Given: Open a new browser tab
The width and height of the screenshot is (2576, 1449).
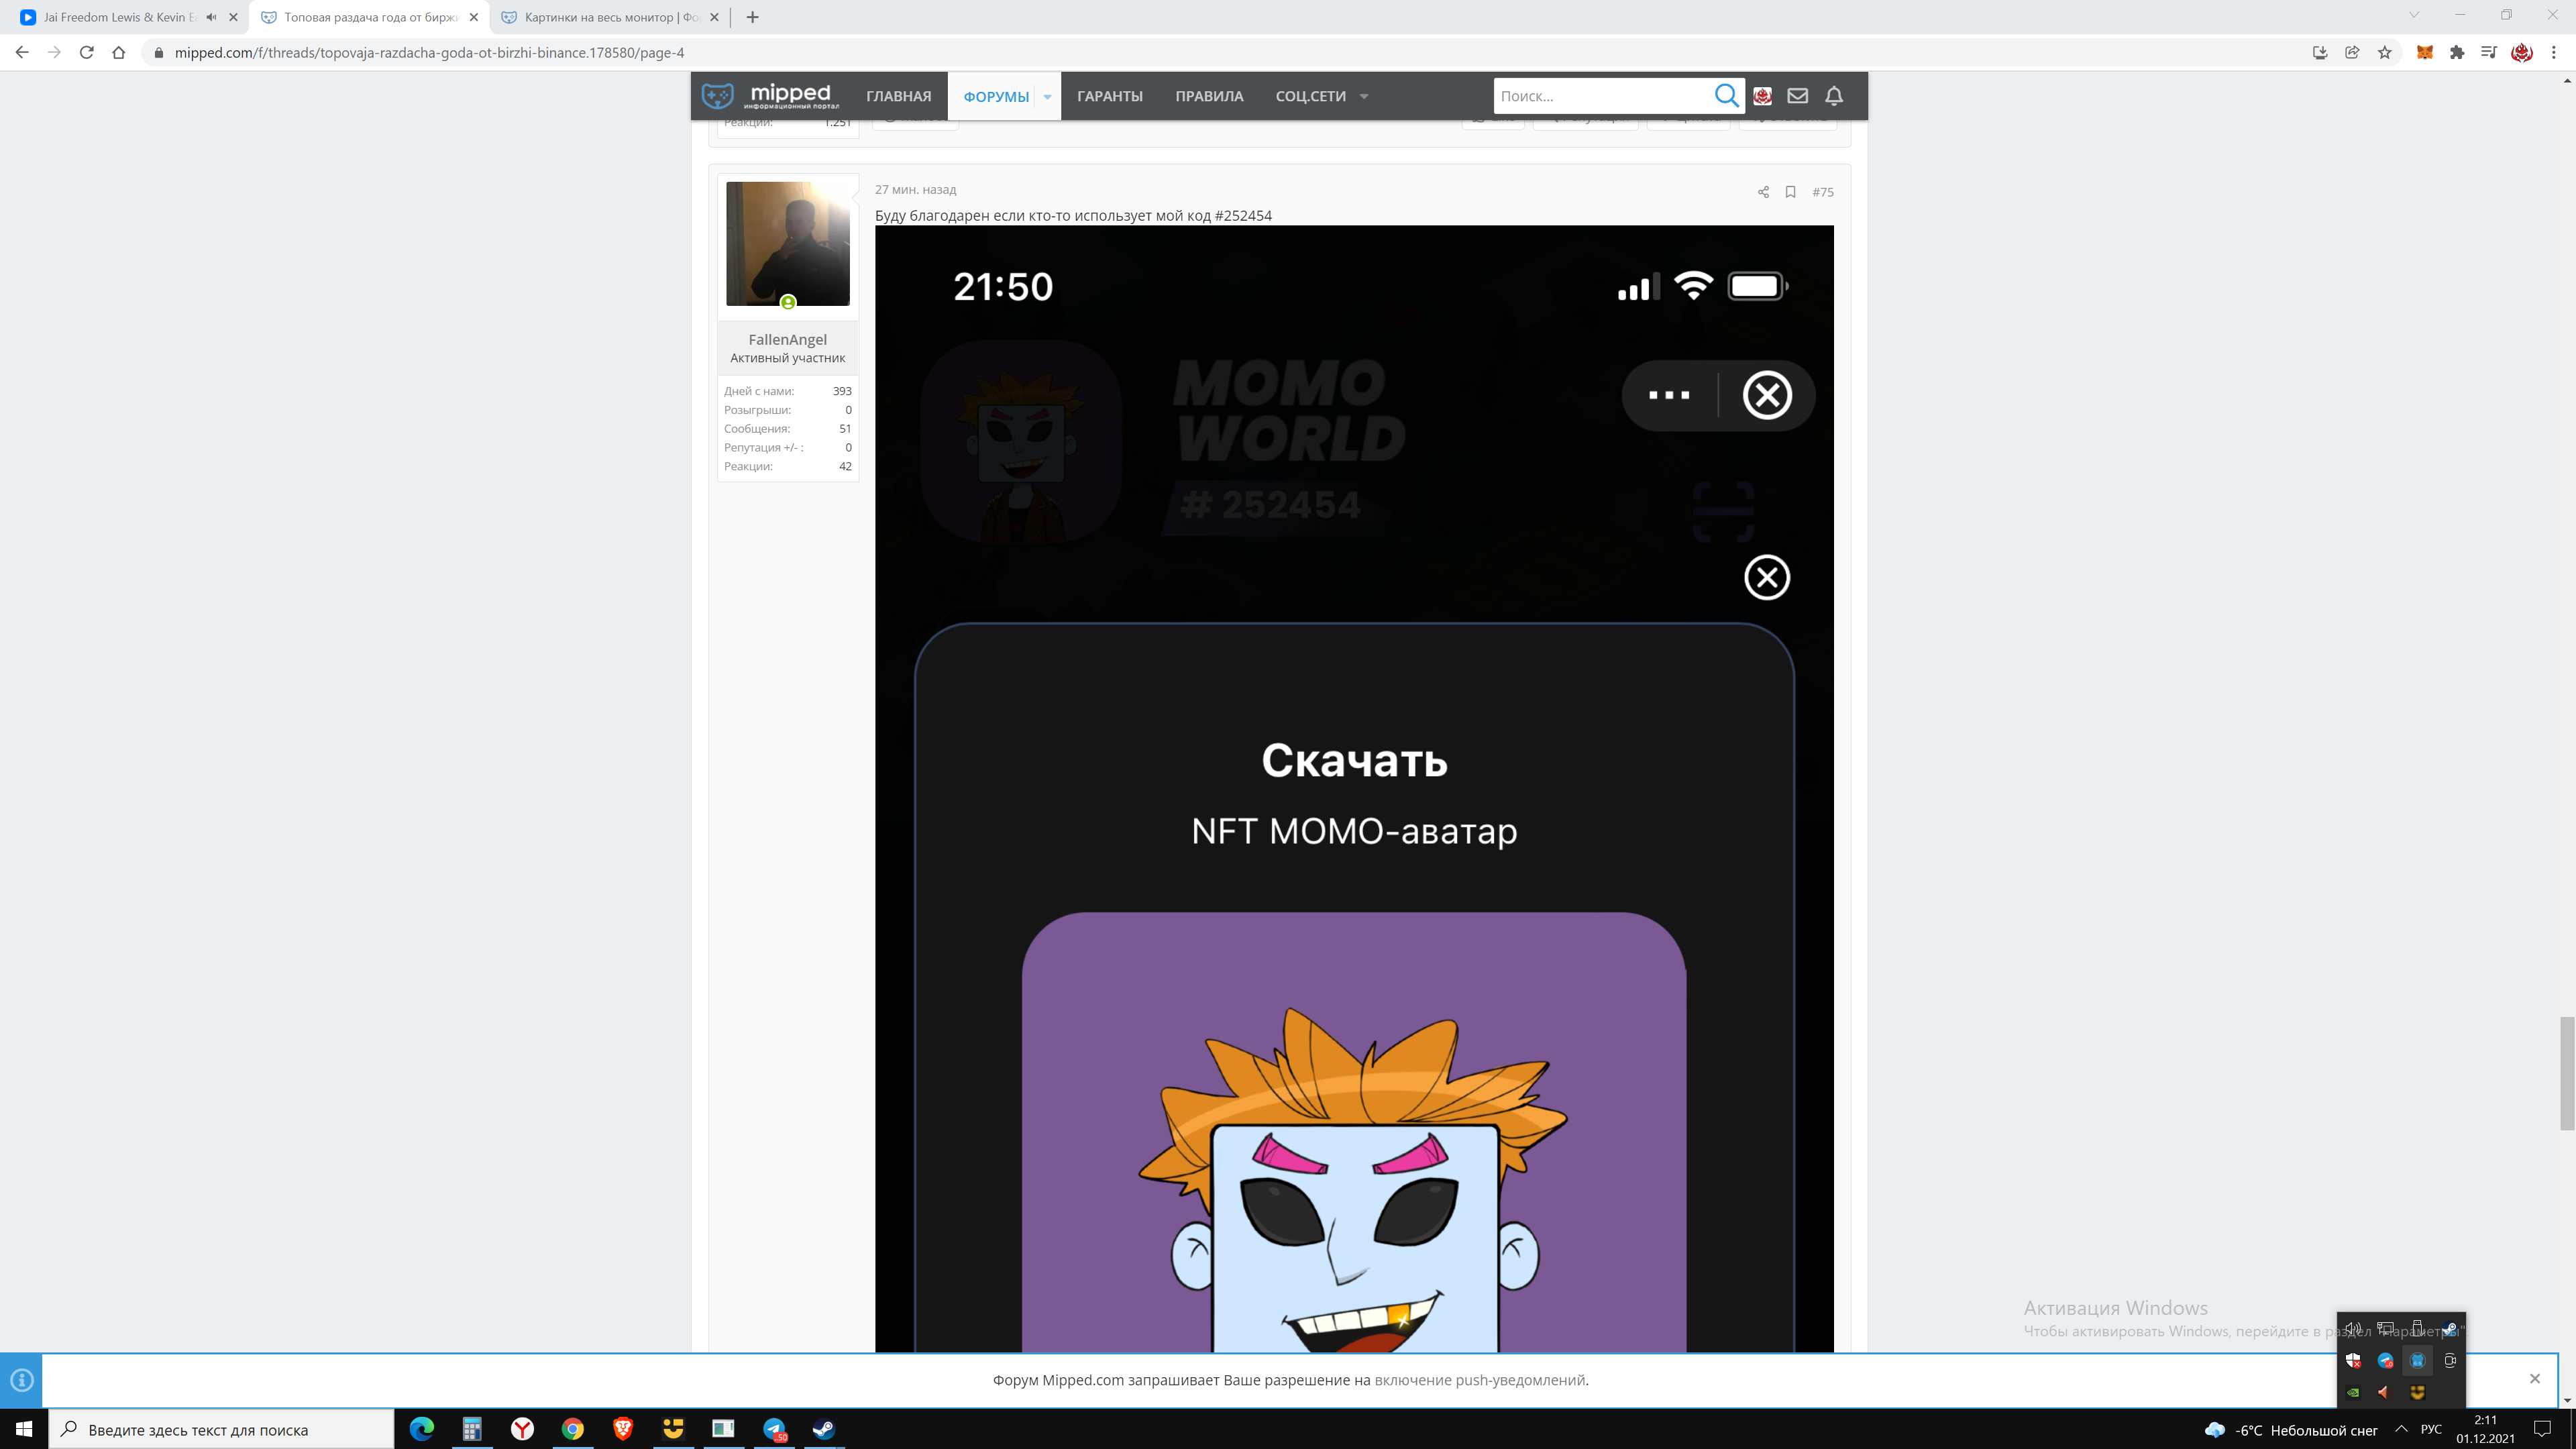Looking at the screenshot, I should 753,17.
